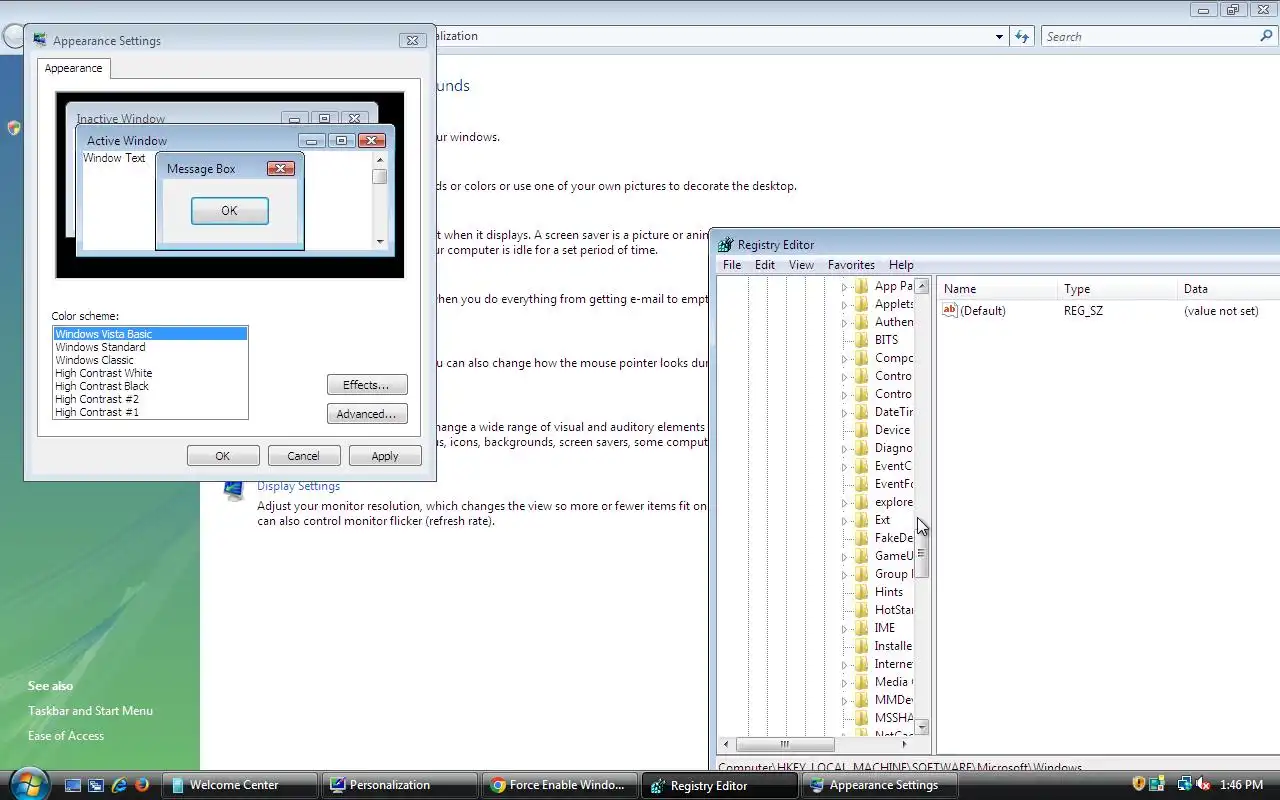
Task: Open Registry Editor View menu
Action: click(801, 265)
